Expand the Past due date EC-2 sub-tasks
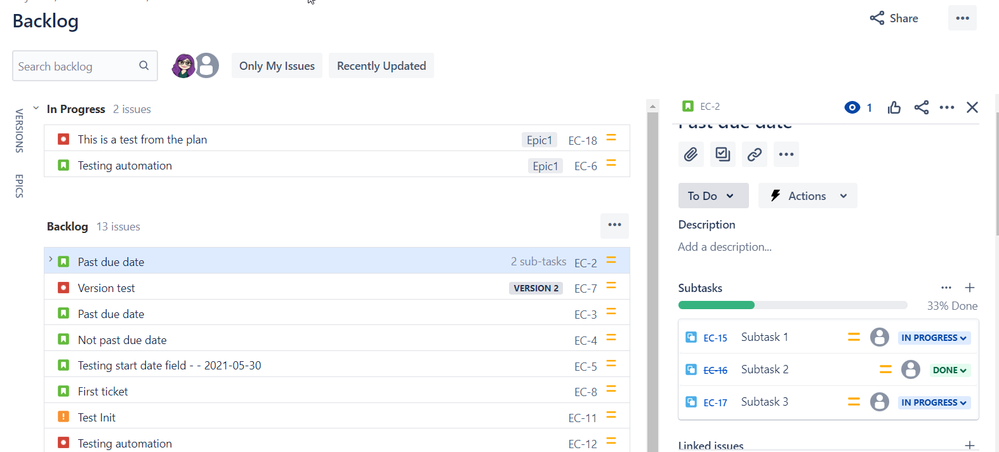 click(50, 259)
